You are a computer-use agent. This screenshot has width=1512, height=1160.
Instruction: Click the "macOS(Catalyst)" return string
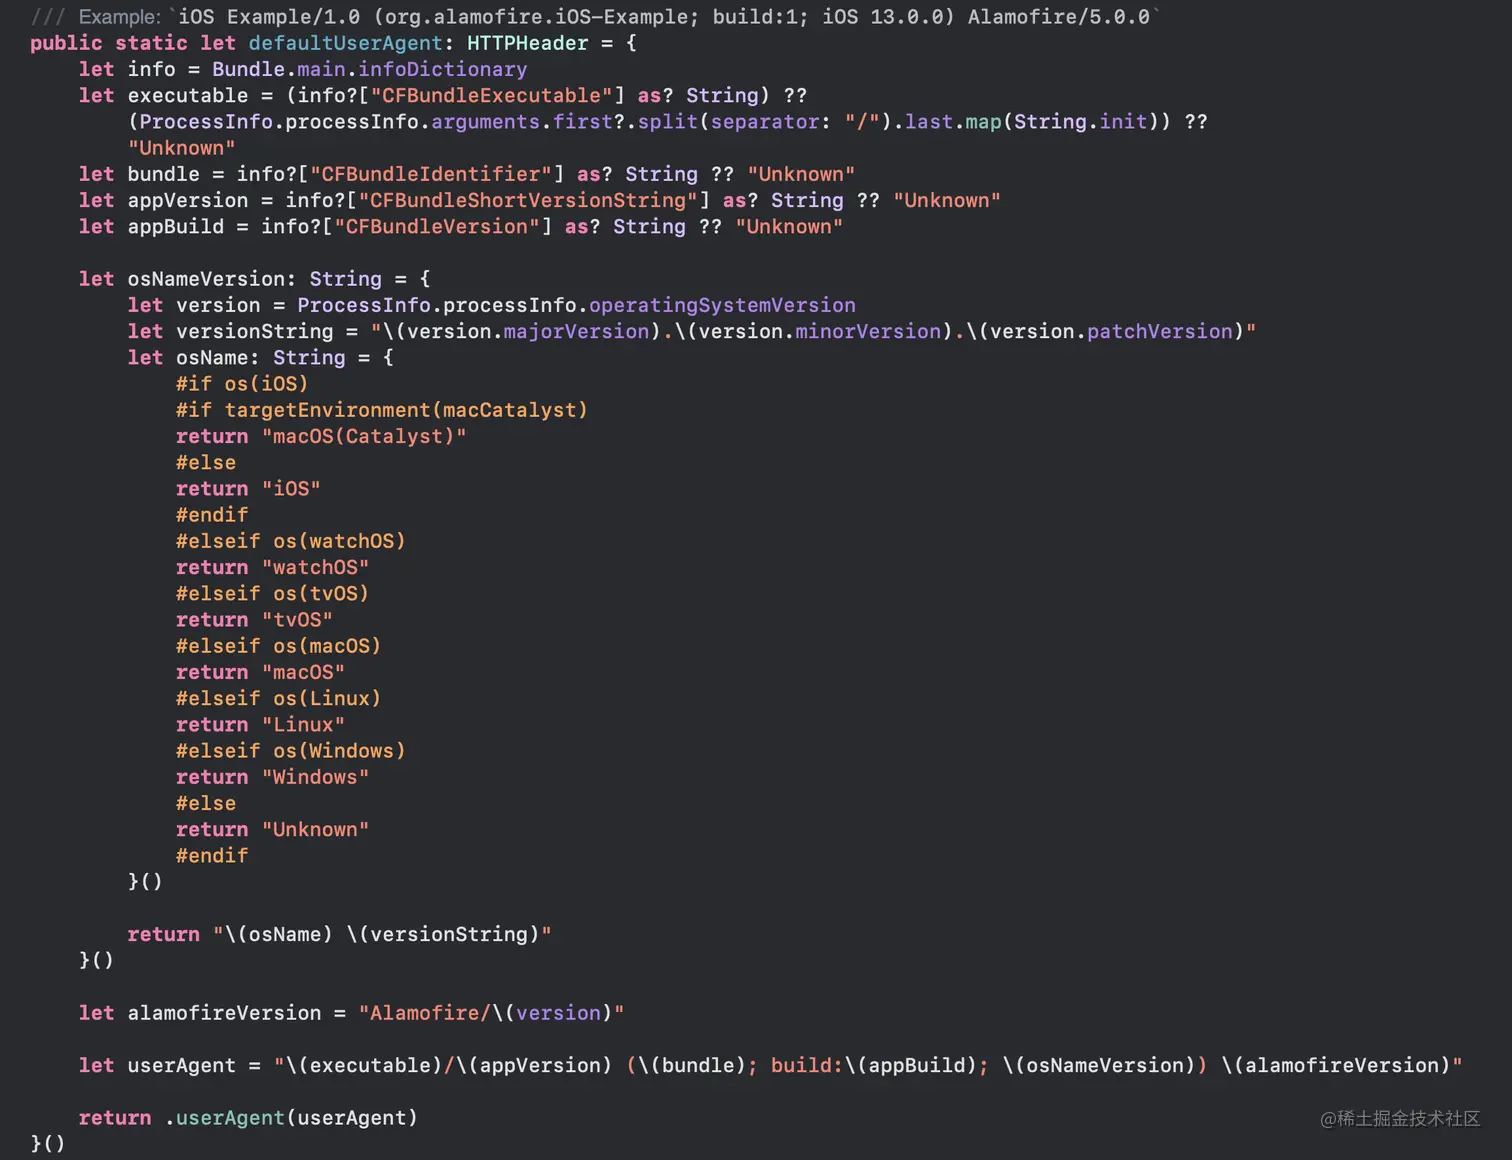click(364, 436)
